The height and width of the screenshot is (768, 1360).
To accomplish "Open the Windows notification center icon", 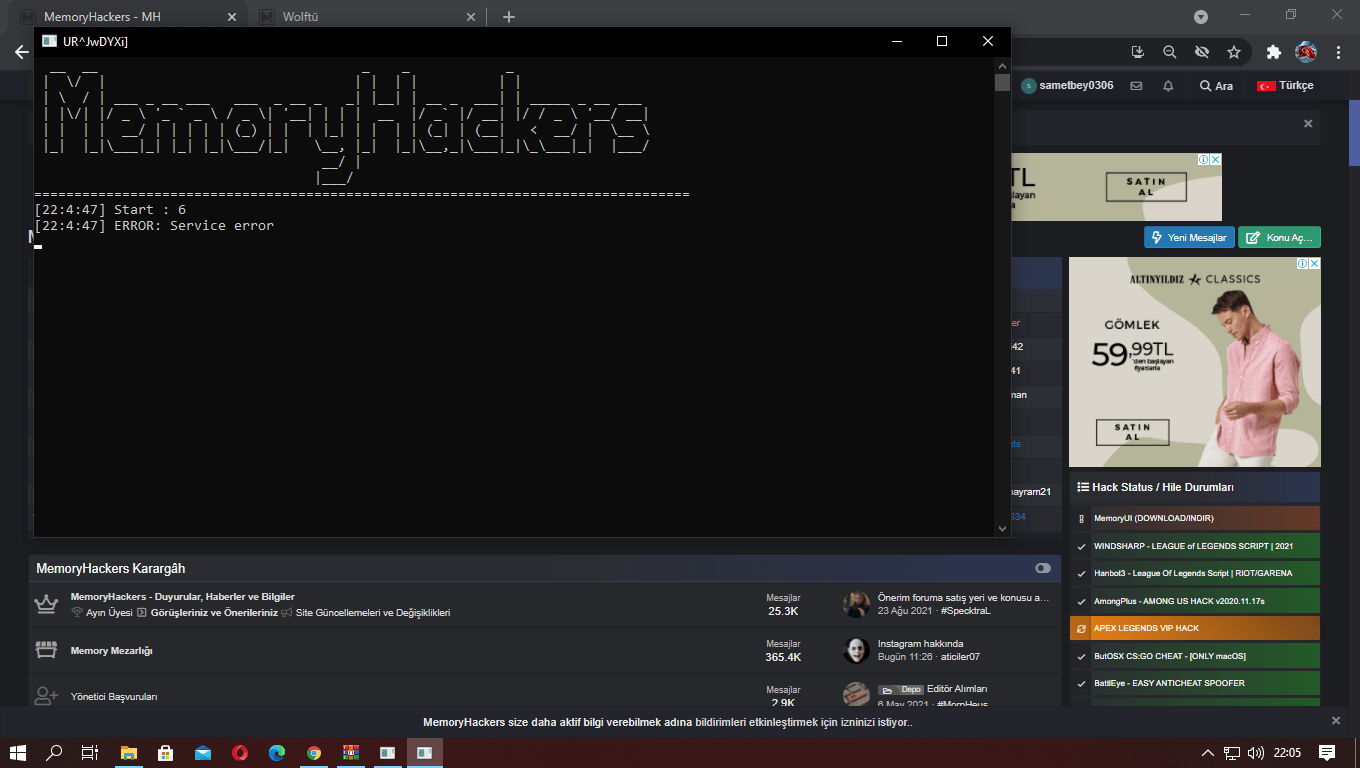I will pos(1327,752).
